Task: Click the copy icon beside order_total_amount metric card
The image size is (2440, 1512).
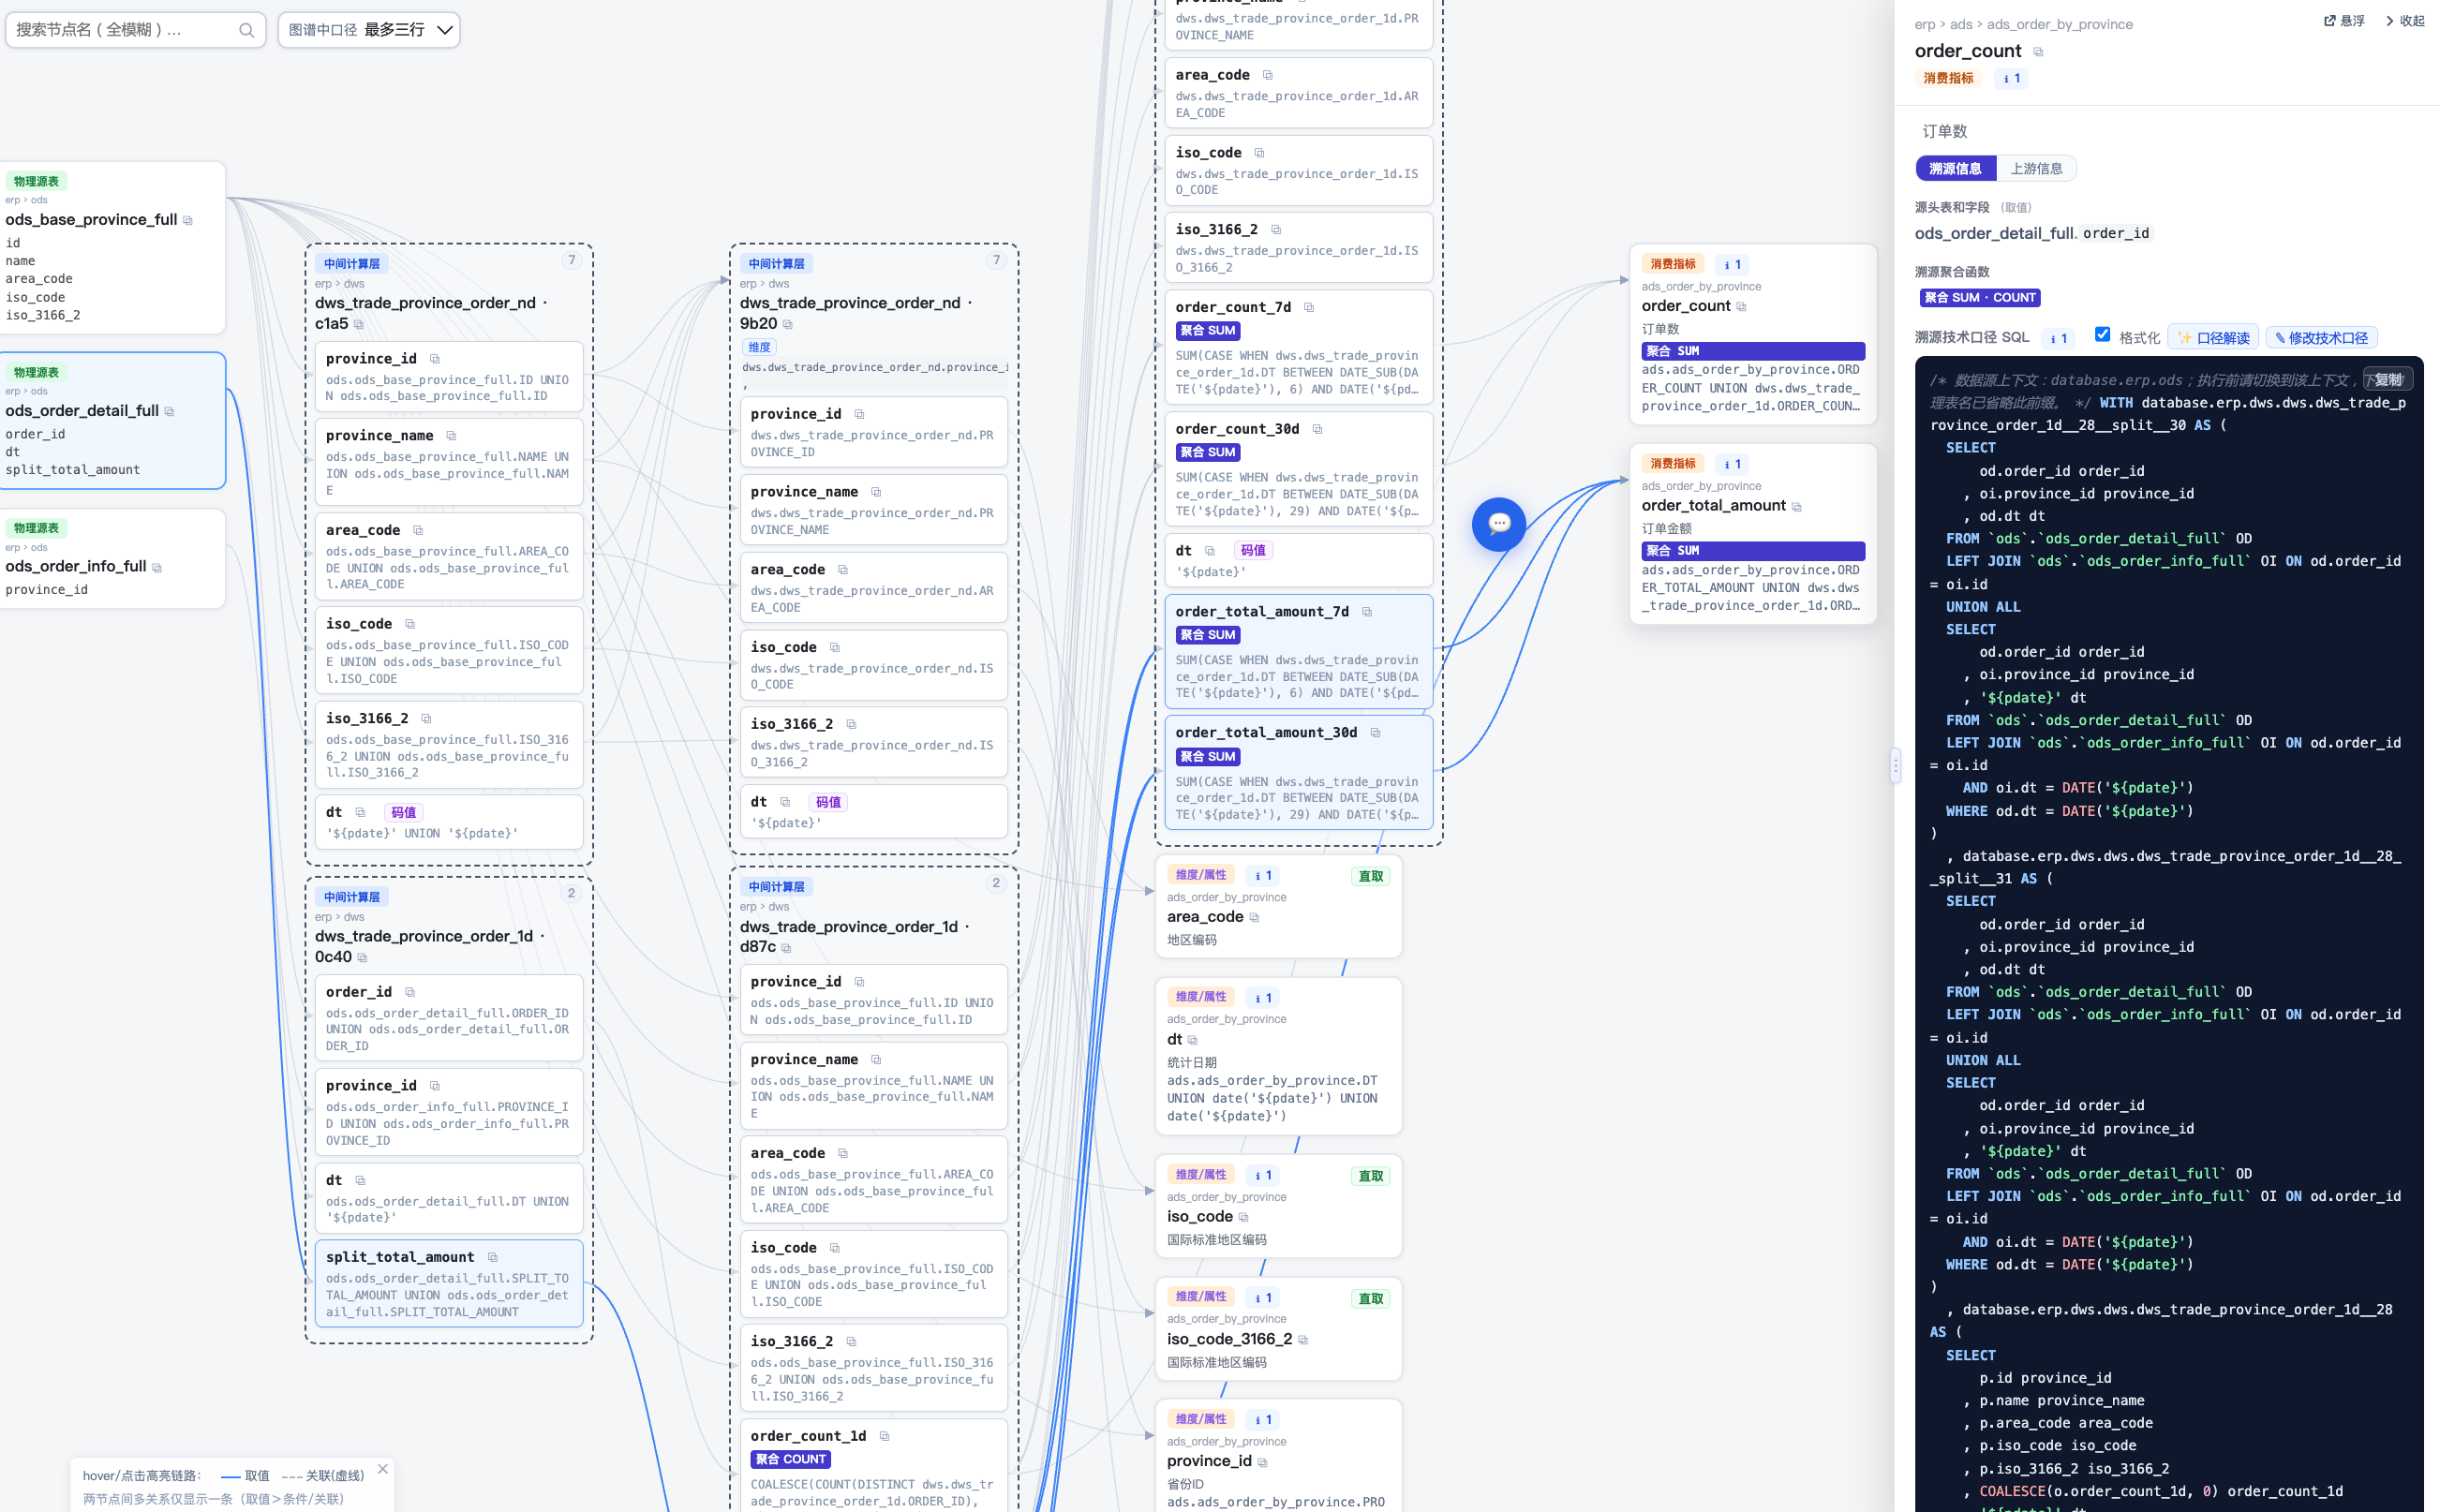Action: pos(1796,507)
